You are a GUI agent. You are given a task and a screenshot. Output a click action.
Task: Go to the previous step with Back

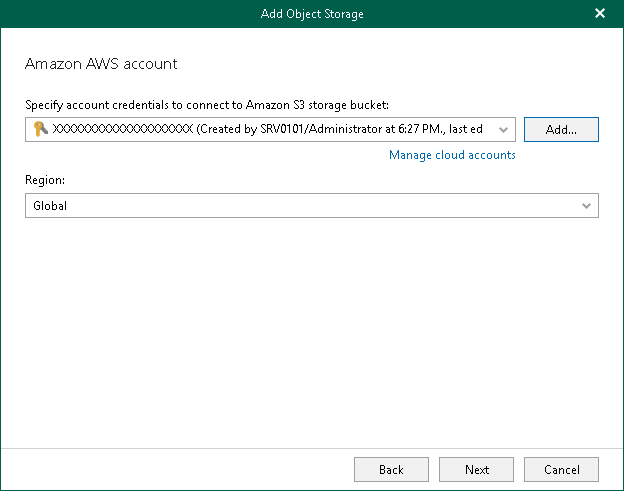(391, 470)
